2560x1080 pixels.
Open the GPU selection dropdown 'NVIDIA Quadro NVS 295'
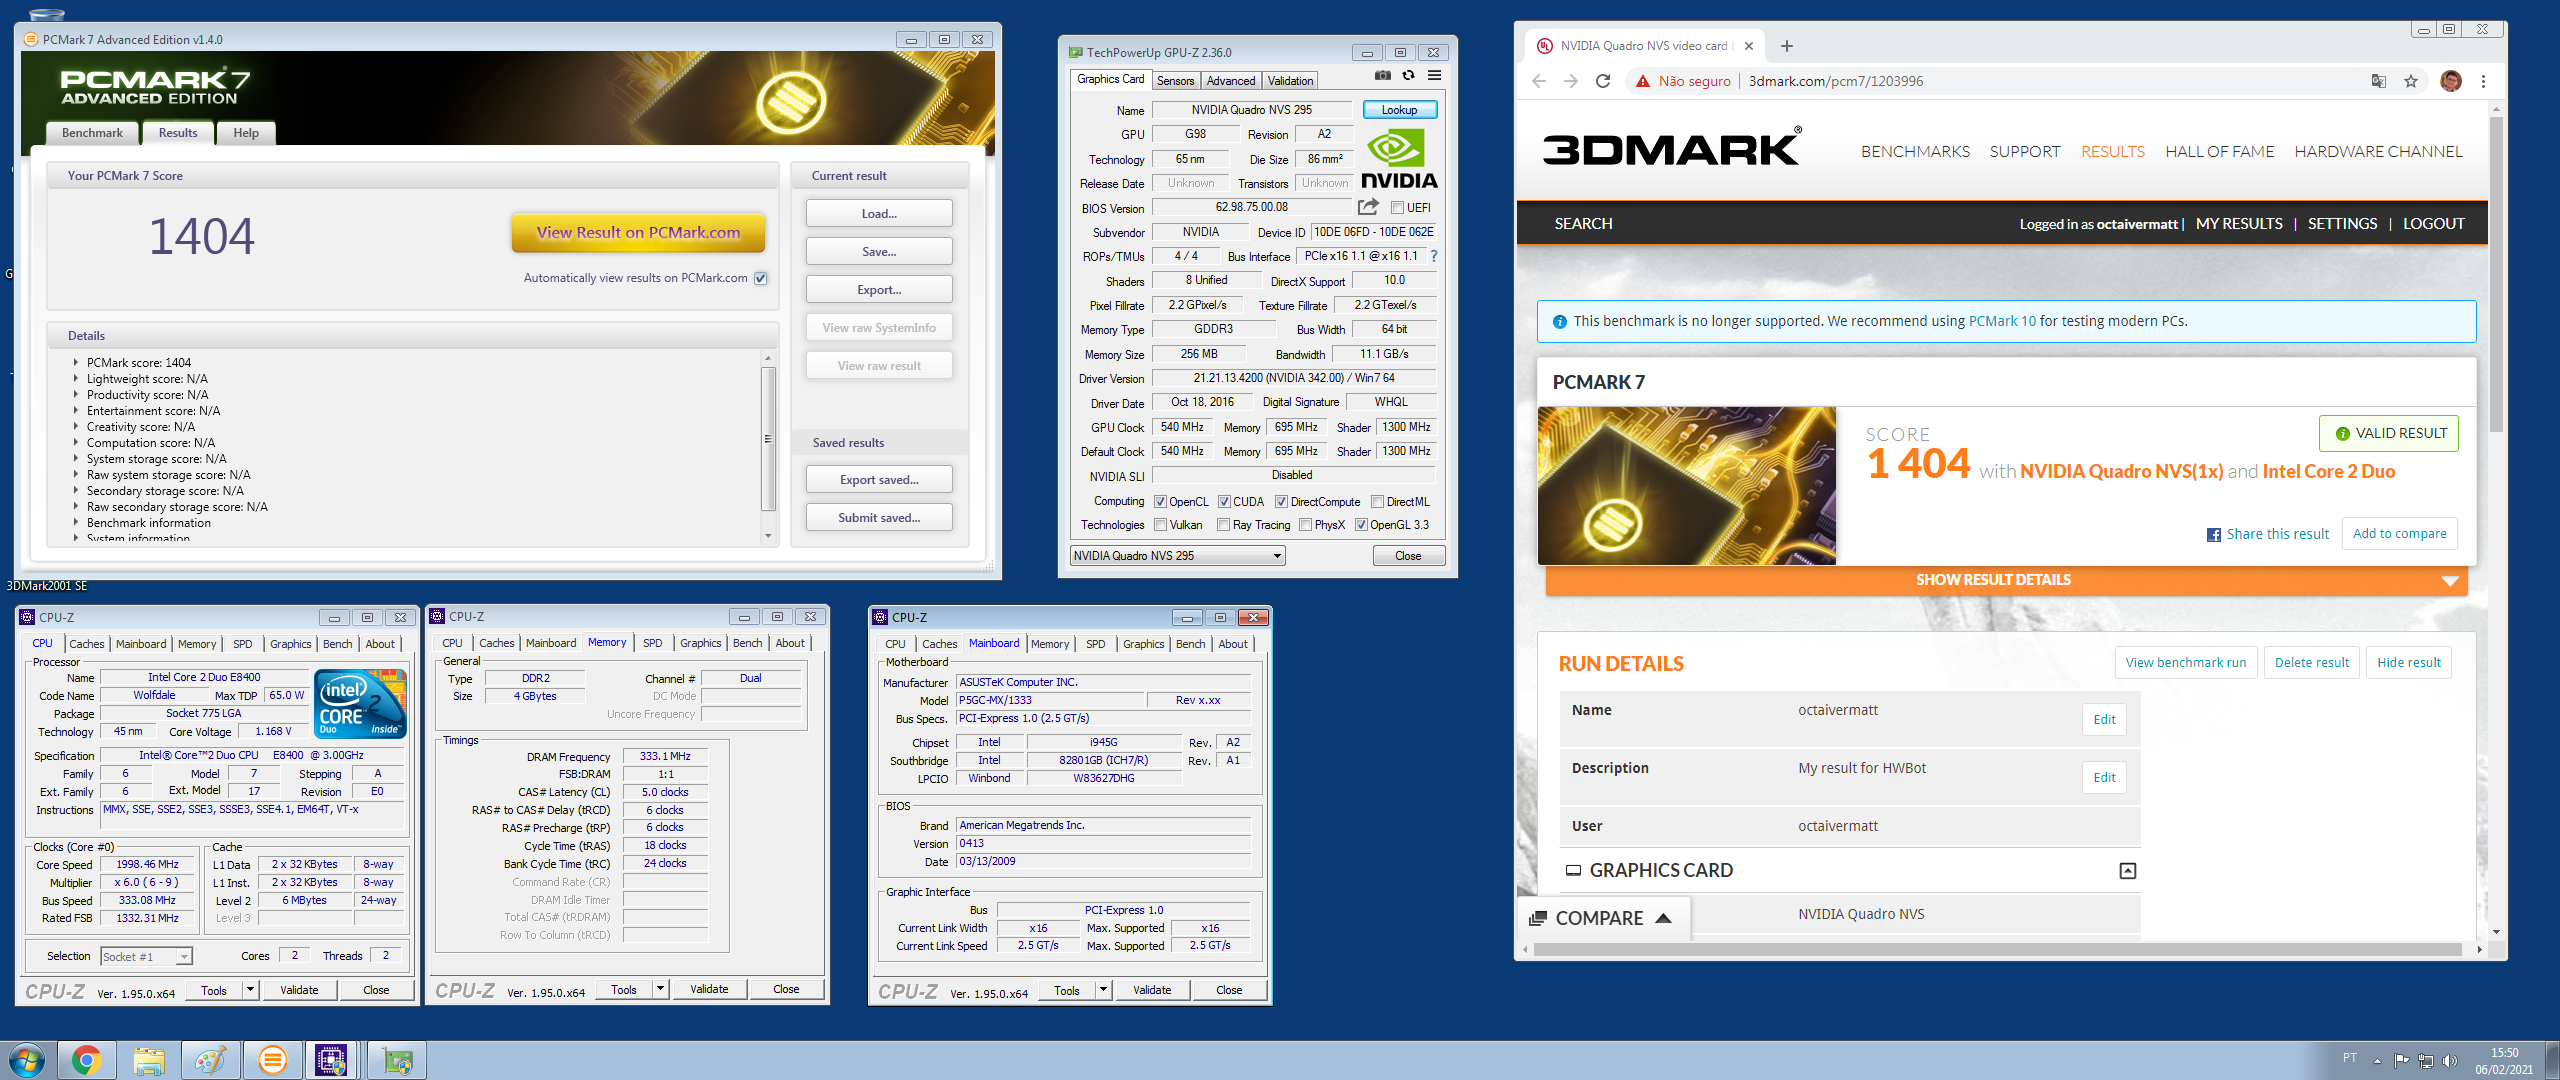1178,556
